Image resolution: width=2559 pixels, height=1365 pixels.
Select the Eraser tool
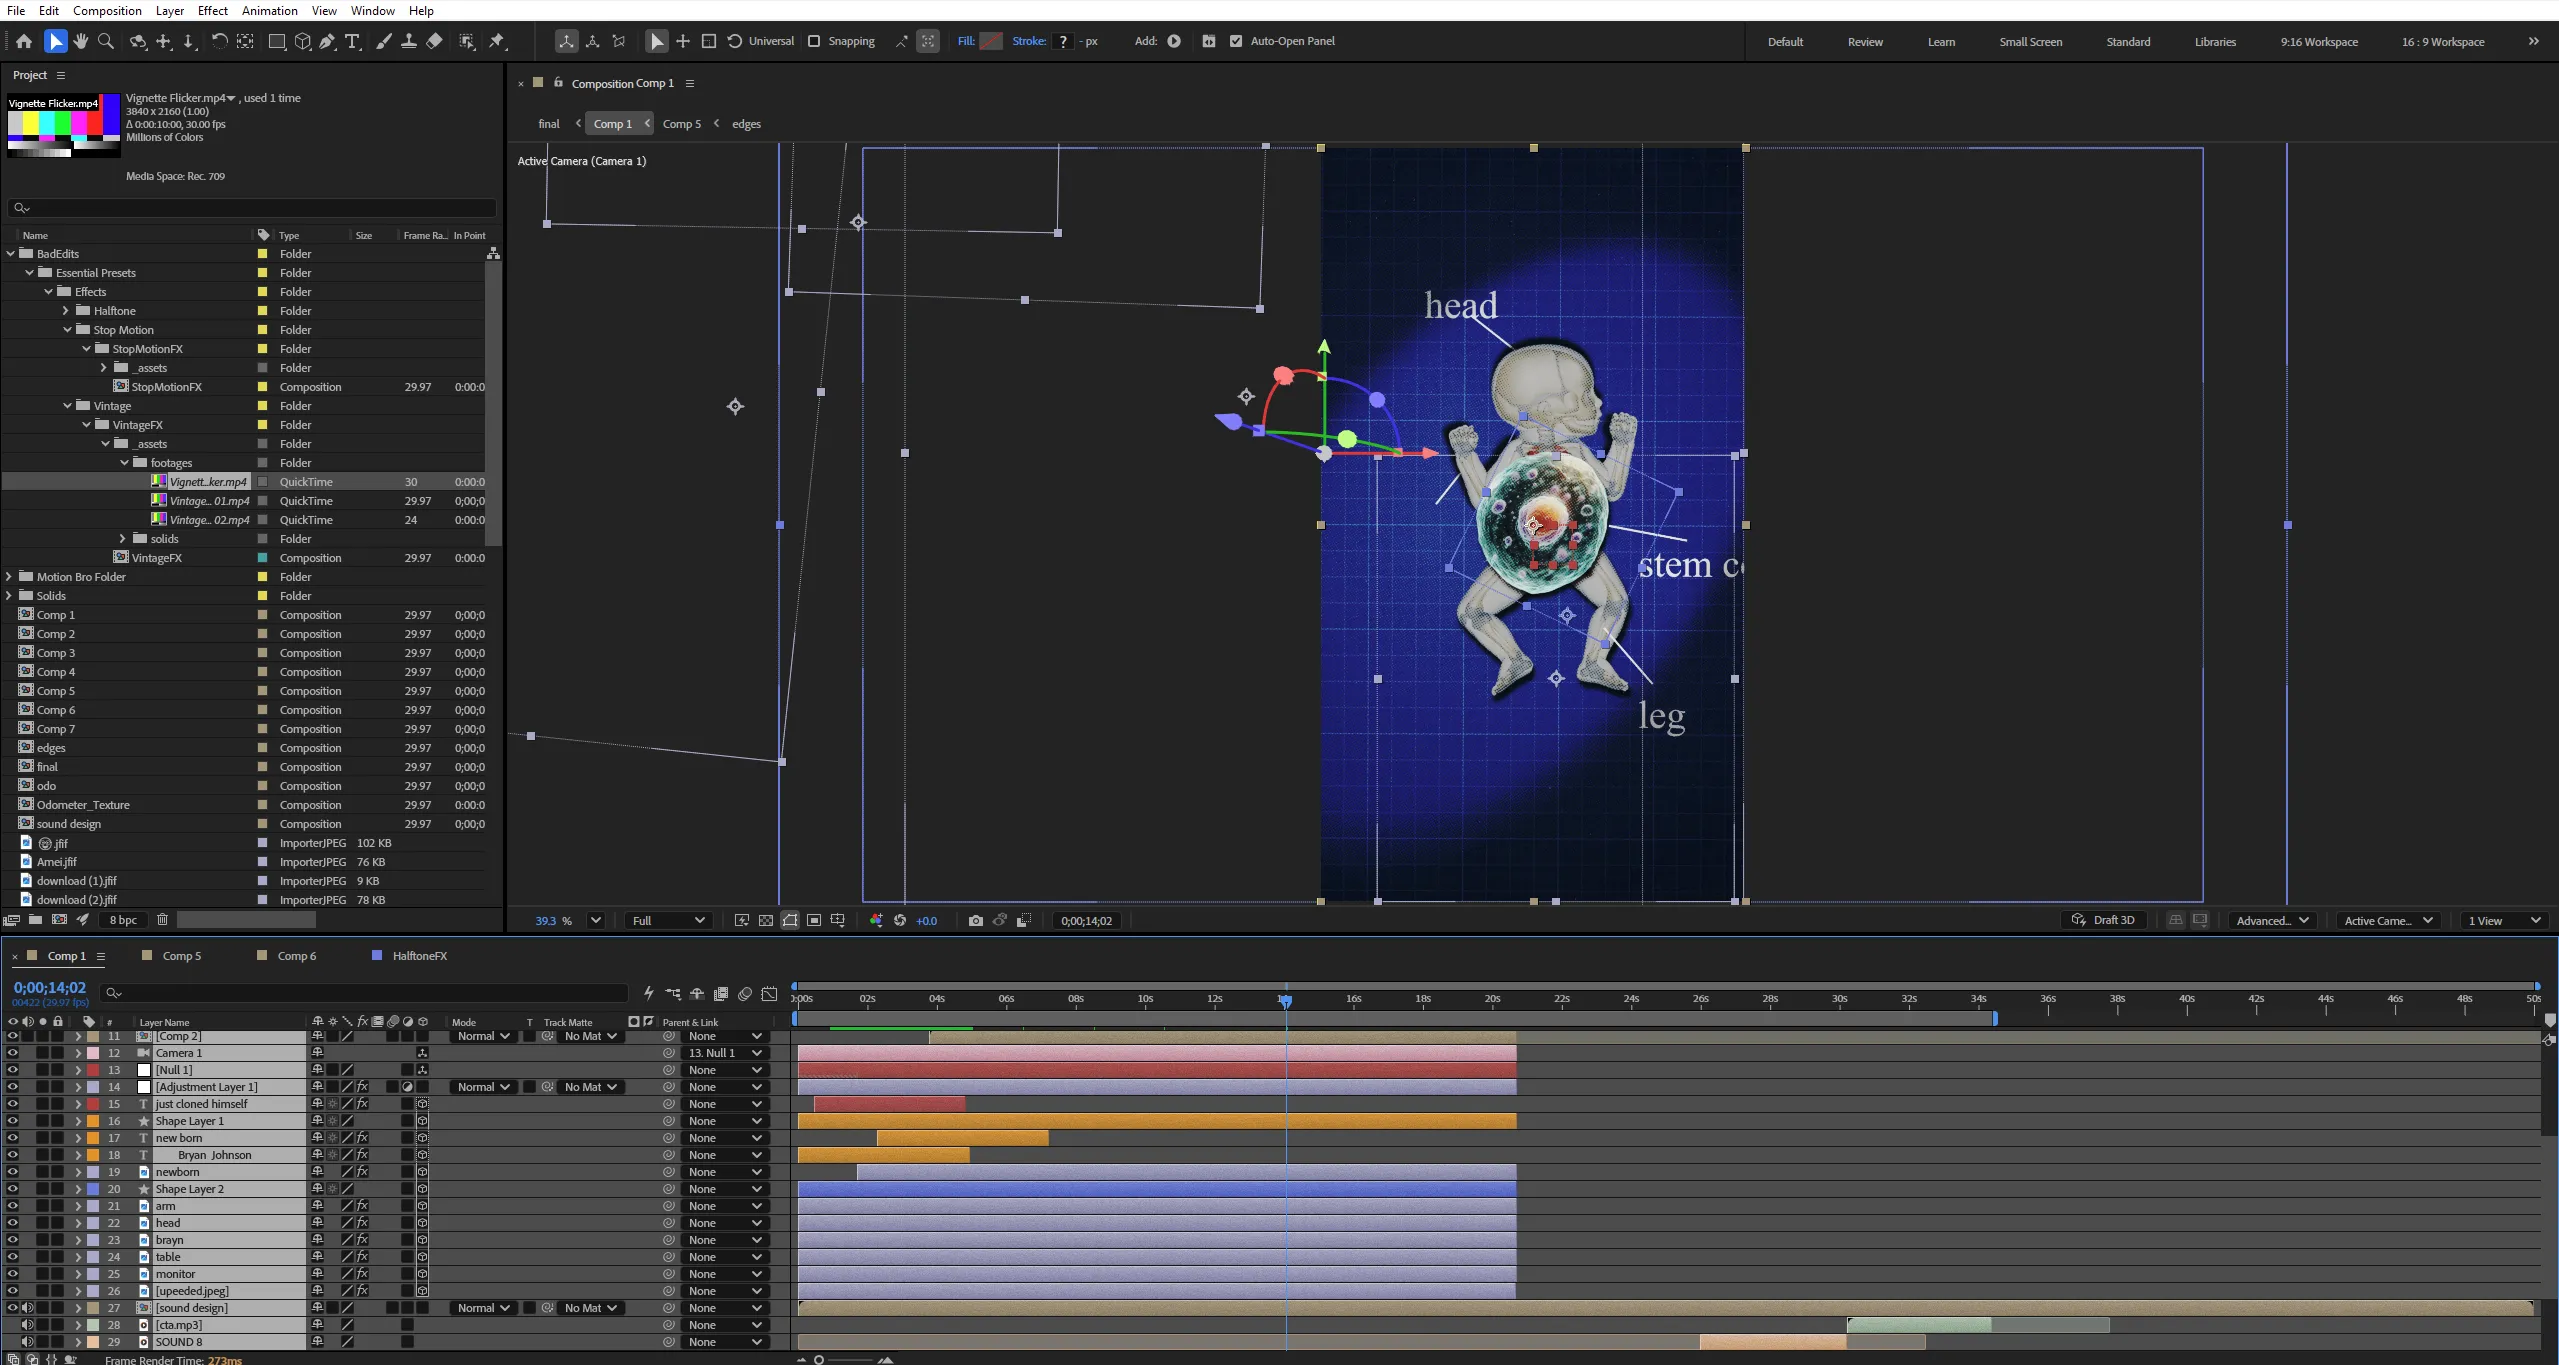coord(434,41)
